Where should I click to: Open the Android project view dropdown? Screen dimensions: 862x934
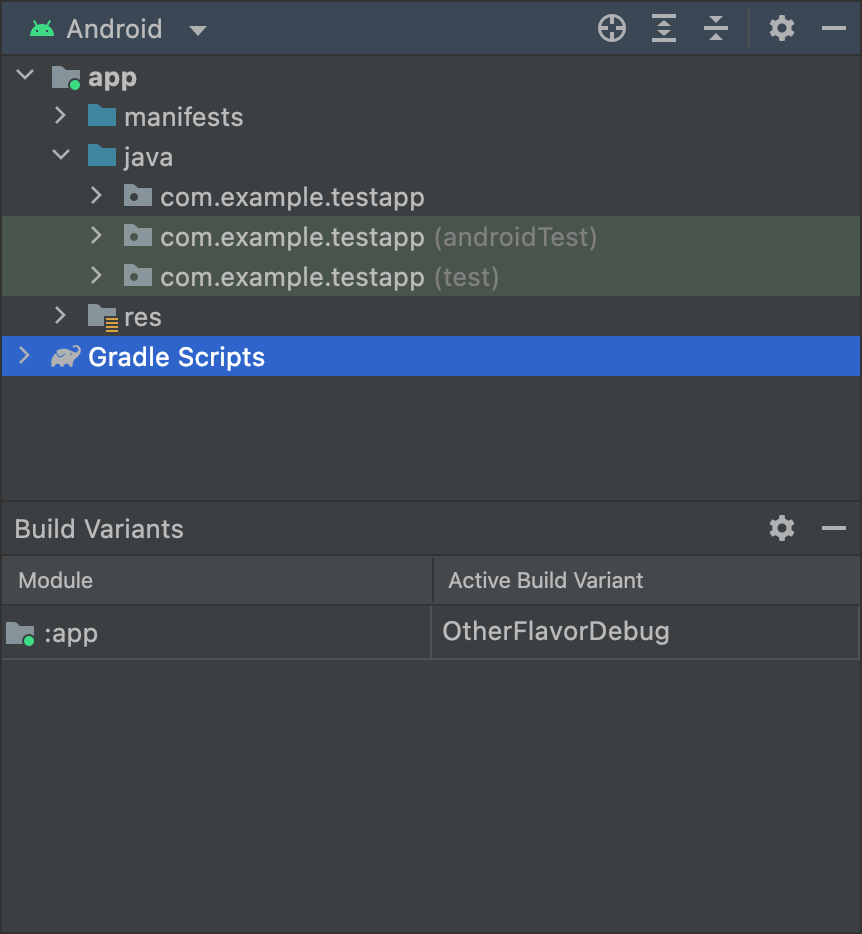(x=197, y=30)
